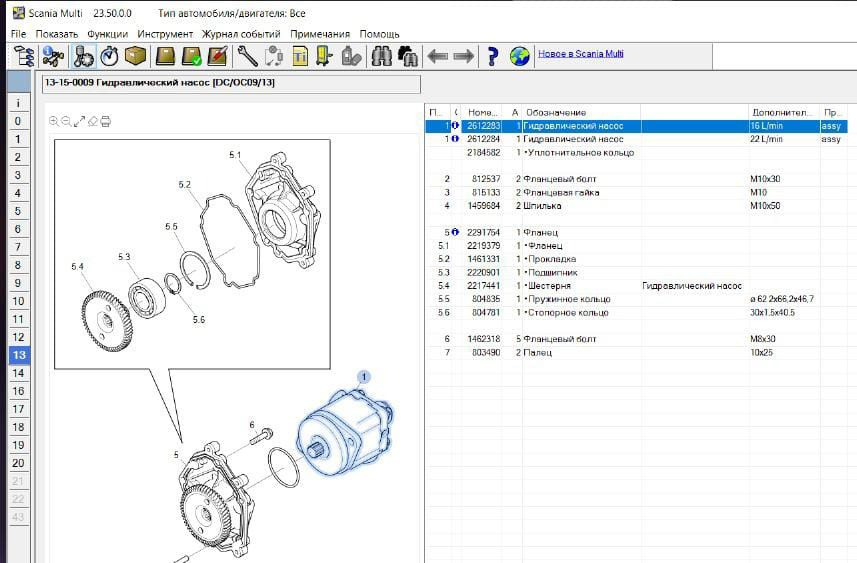
Task: Select the 'i' info tab in sidebar
Action: point(17,102)
